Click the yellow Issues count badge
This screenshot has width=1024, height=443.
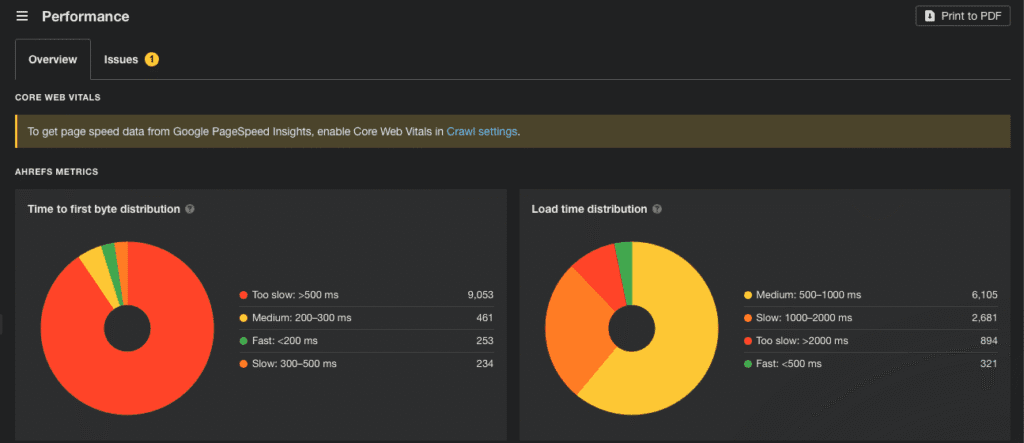[151, 60]
